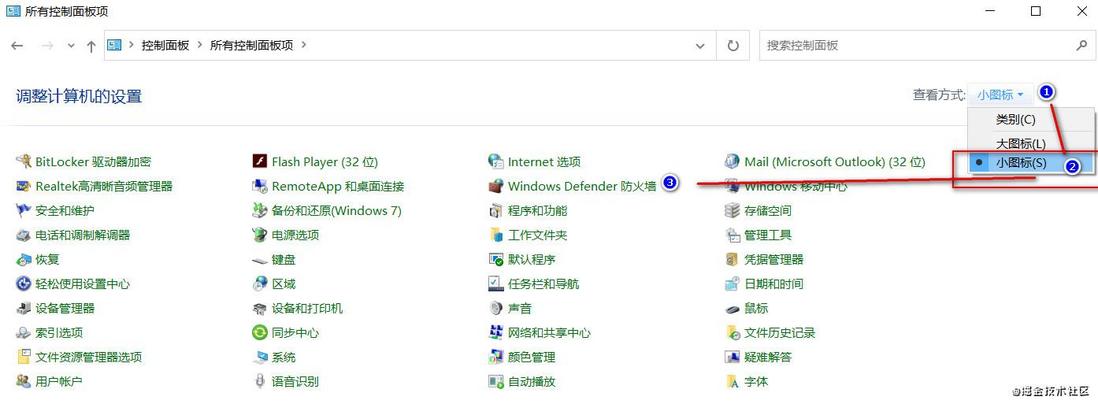Click the 网络和共享中心 icon

(x=496, y=333)
